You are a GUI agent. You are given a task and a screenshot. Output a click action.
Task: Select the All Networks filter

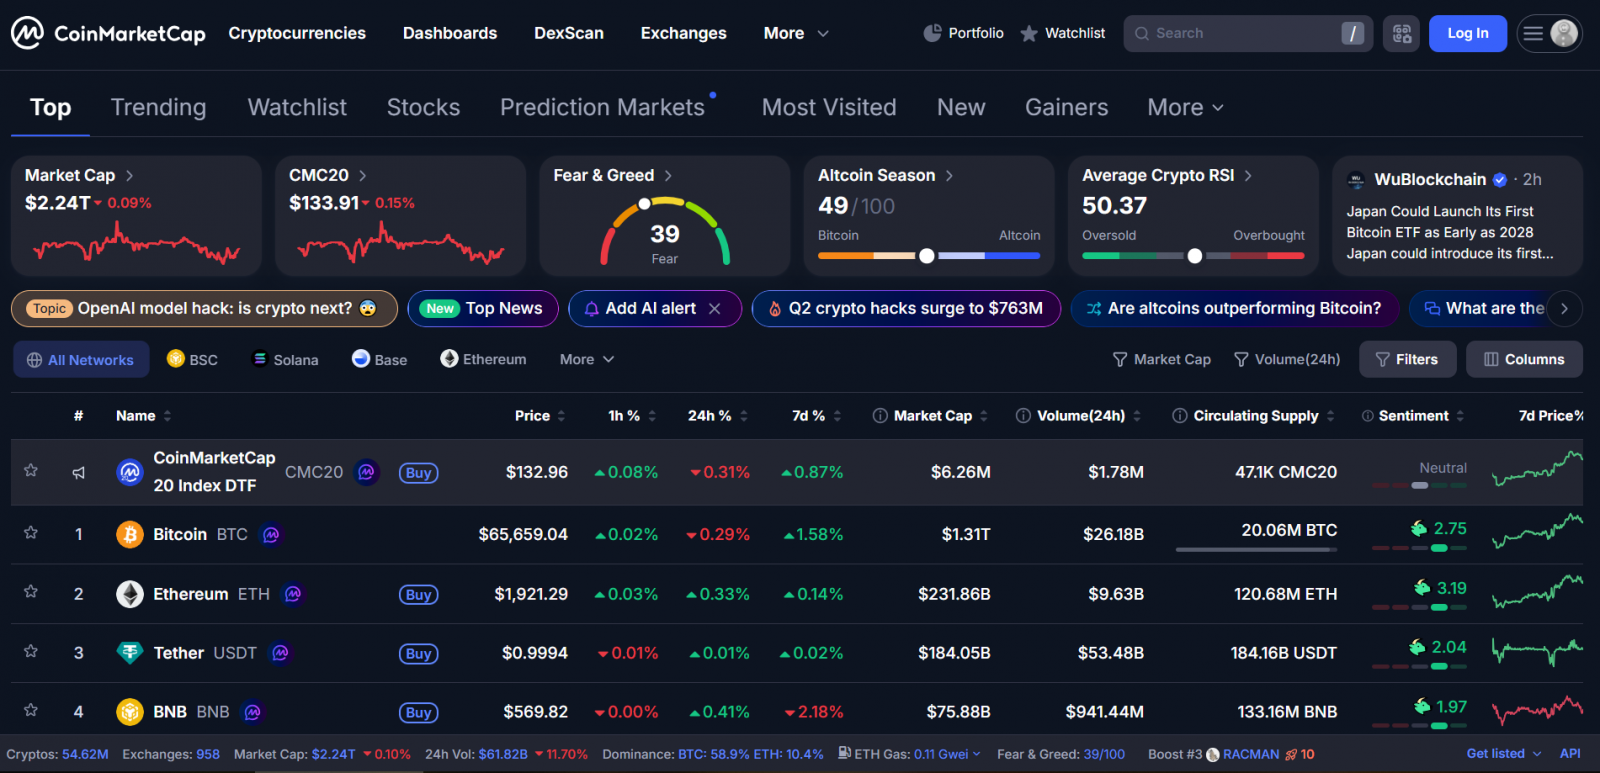(x=81, y=360)
